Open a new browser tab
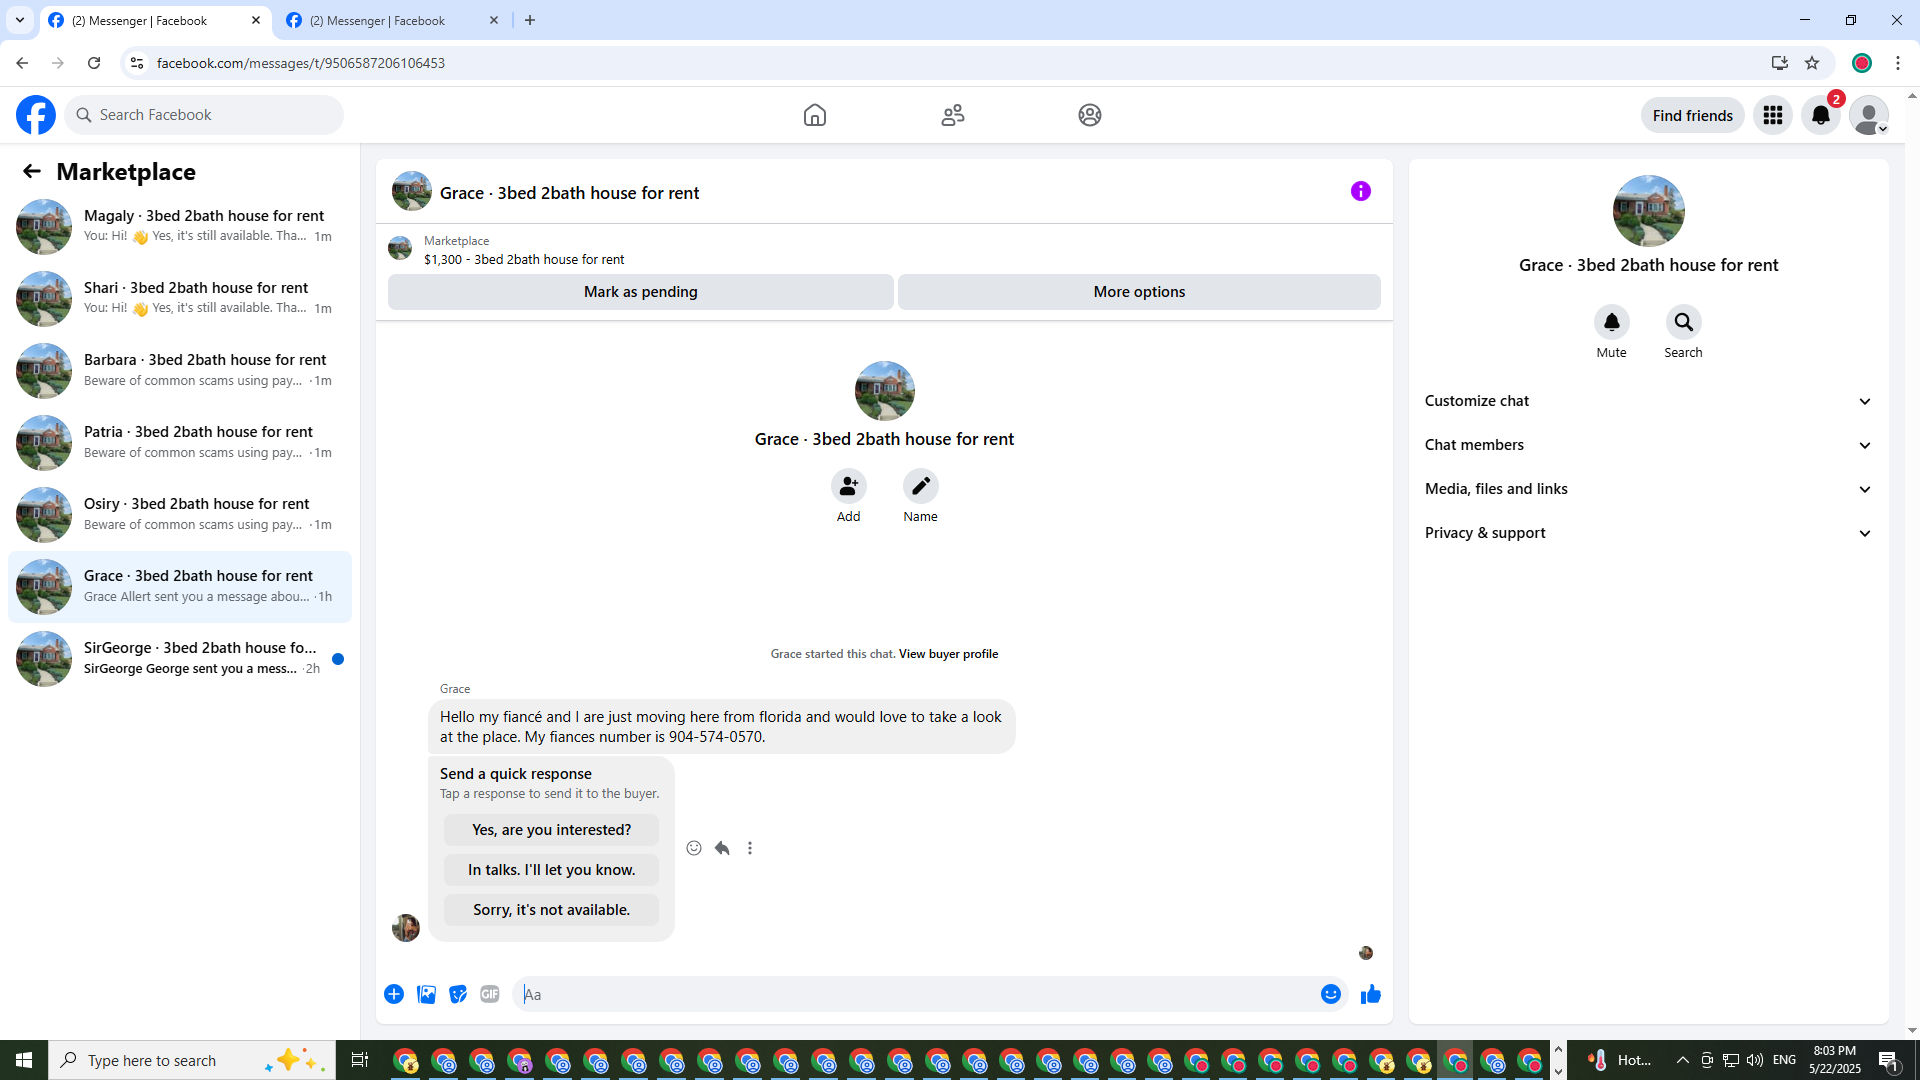The image size is (1920, 1080). point(530,20)
